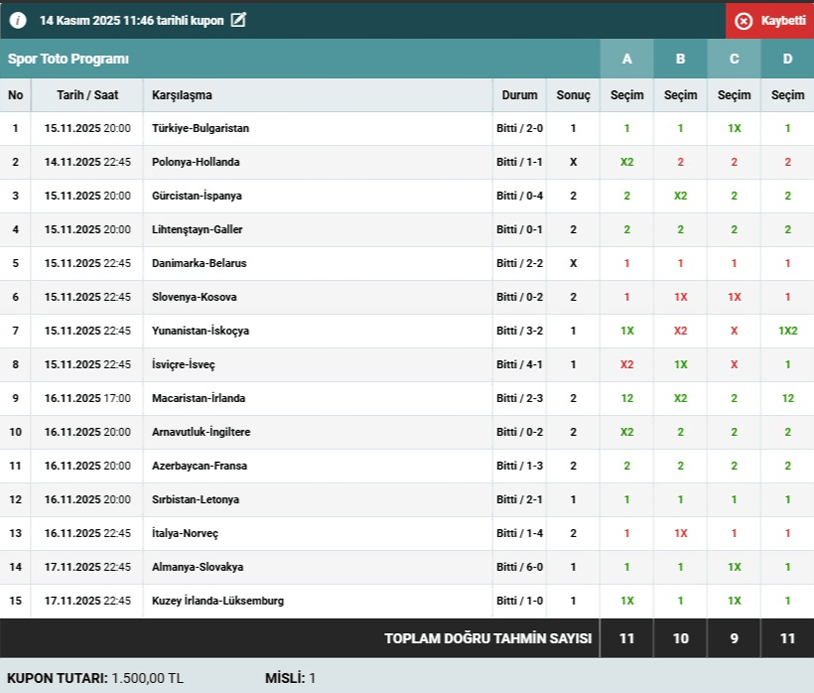814x693 pixels.
Task: Switch to column C header
Action: point(734,59)
